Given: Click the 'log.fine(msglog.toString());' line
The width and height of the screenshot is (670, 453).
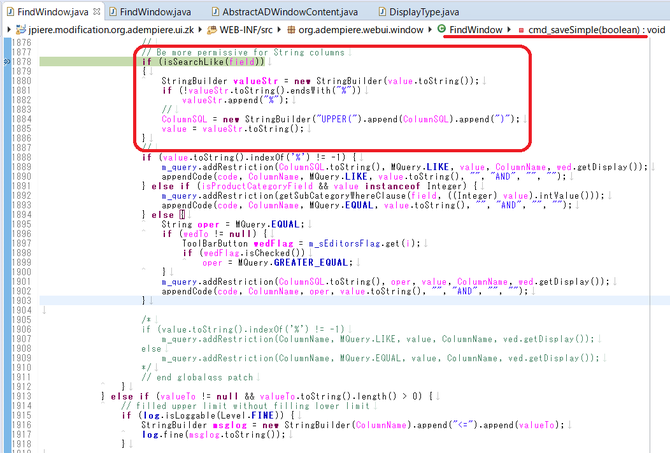Looking at the screenshot, I should coord(213,435).
